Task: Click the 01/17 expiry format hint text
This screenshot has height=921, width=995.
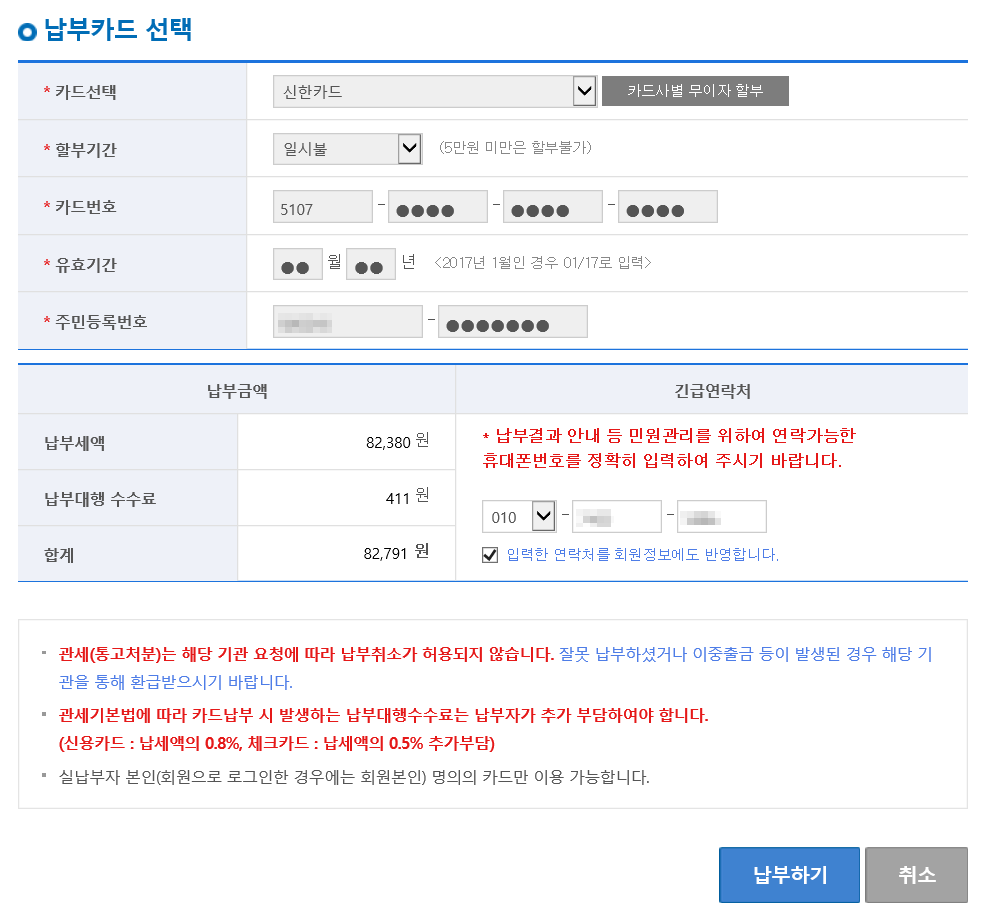Action: click(x=543, y=262)
